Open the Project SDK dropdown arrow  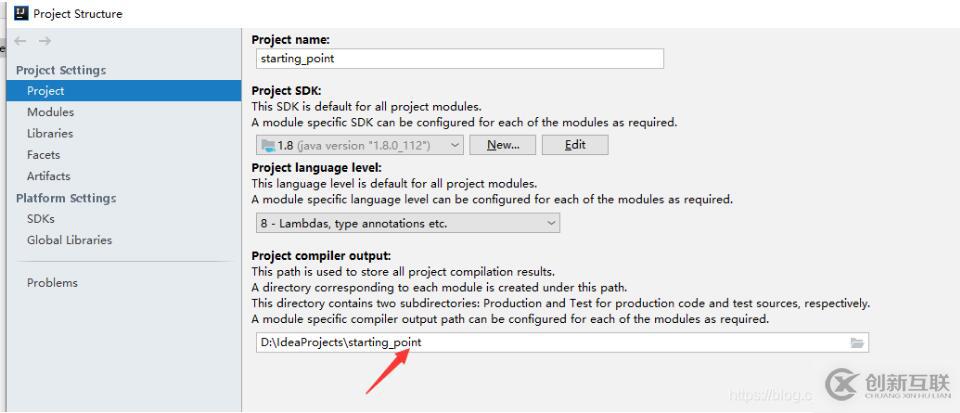tap(455, 145)
